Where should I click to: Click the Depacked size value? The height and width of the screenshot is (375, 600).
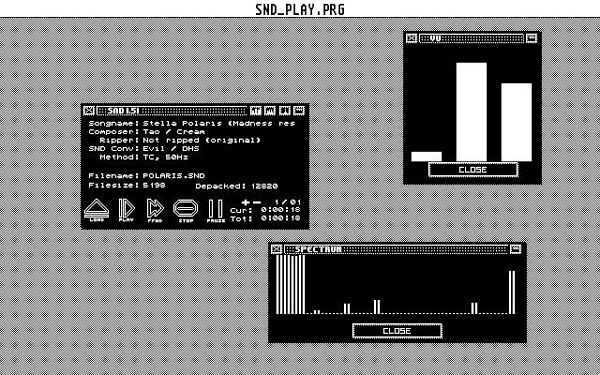[x=265, y=186]
